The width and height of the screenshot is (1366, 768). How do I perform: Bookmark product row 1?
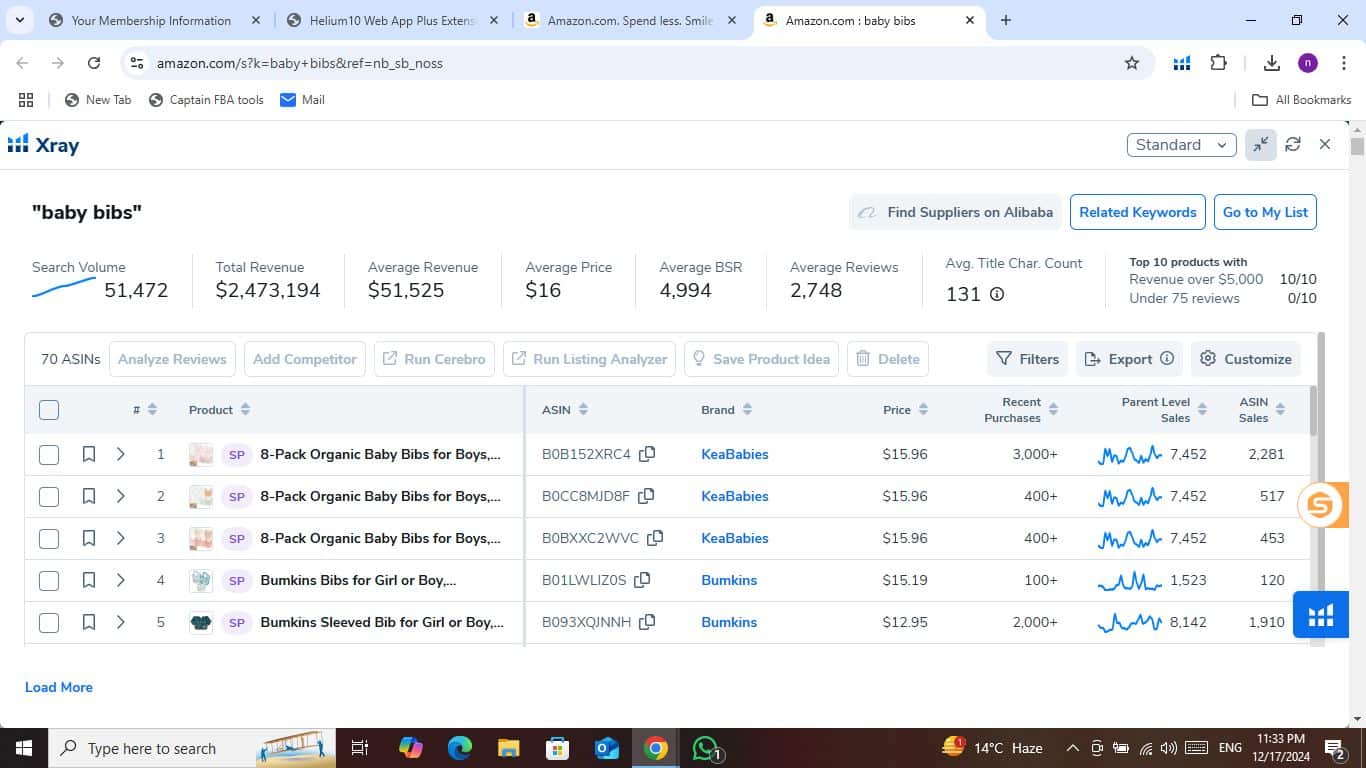pos(88,454)
